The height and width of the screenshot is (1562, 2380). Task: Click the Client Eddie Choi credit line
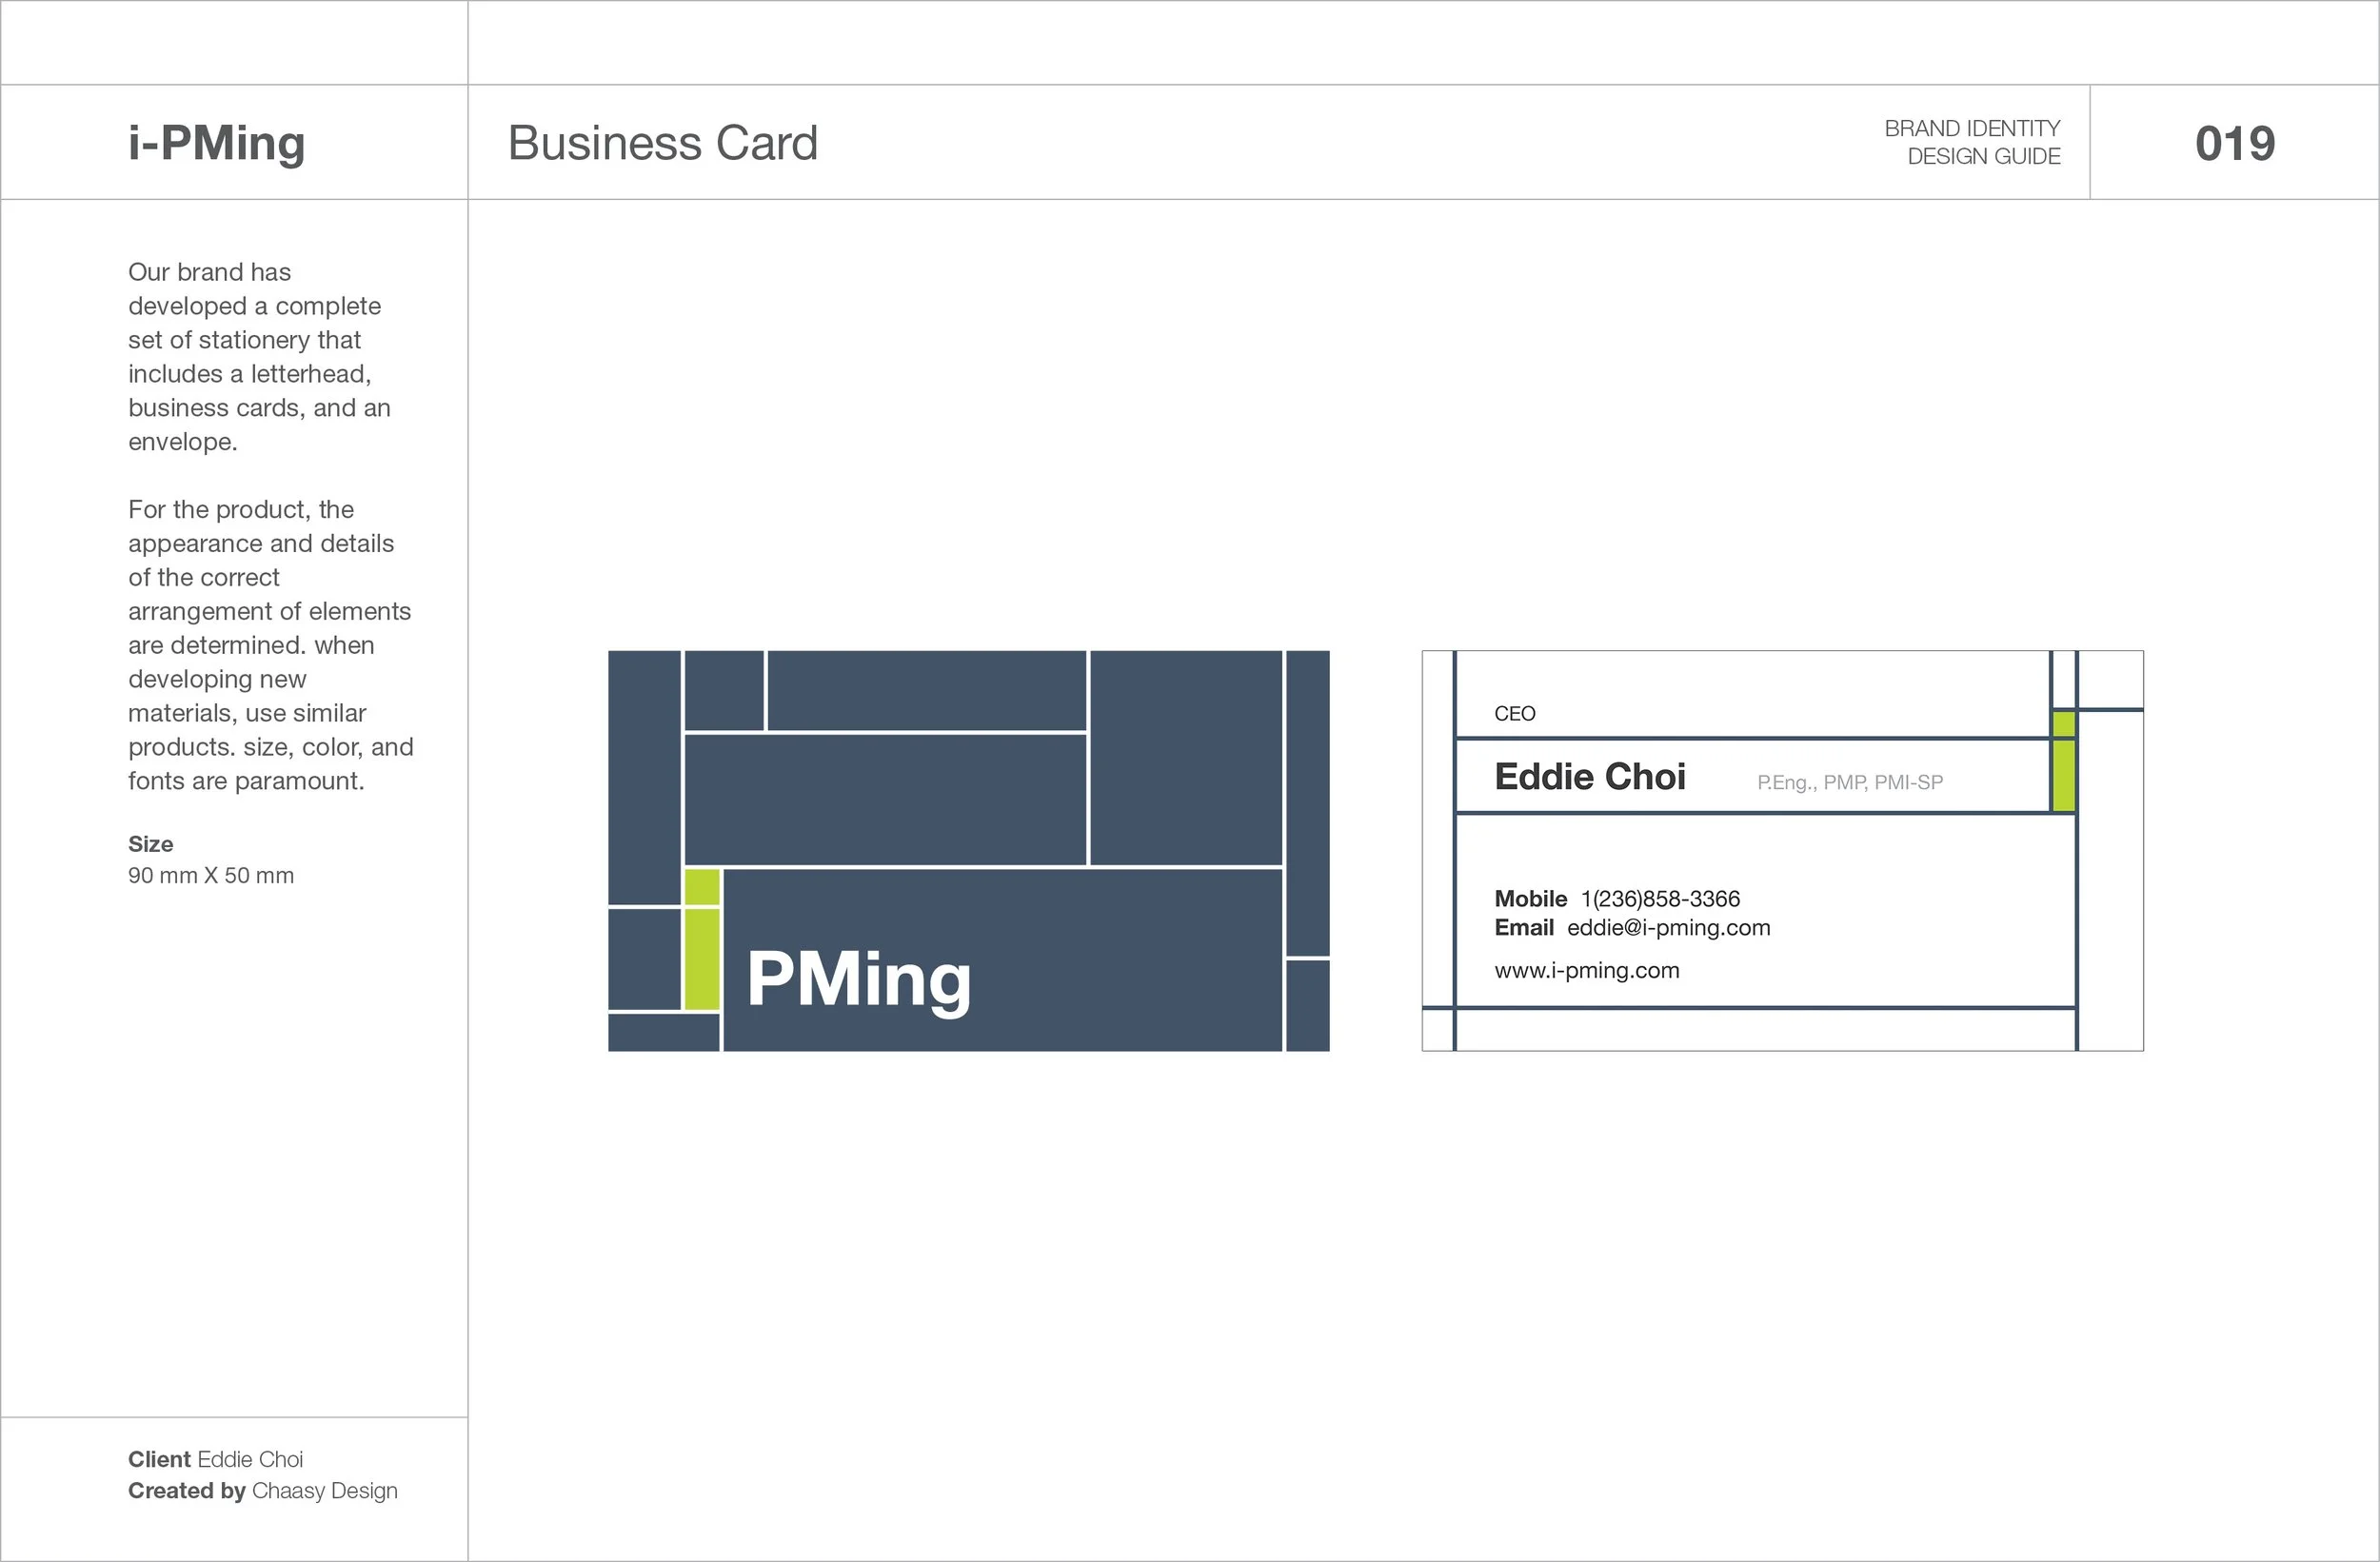point(215,1460)
